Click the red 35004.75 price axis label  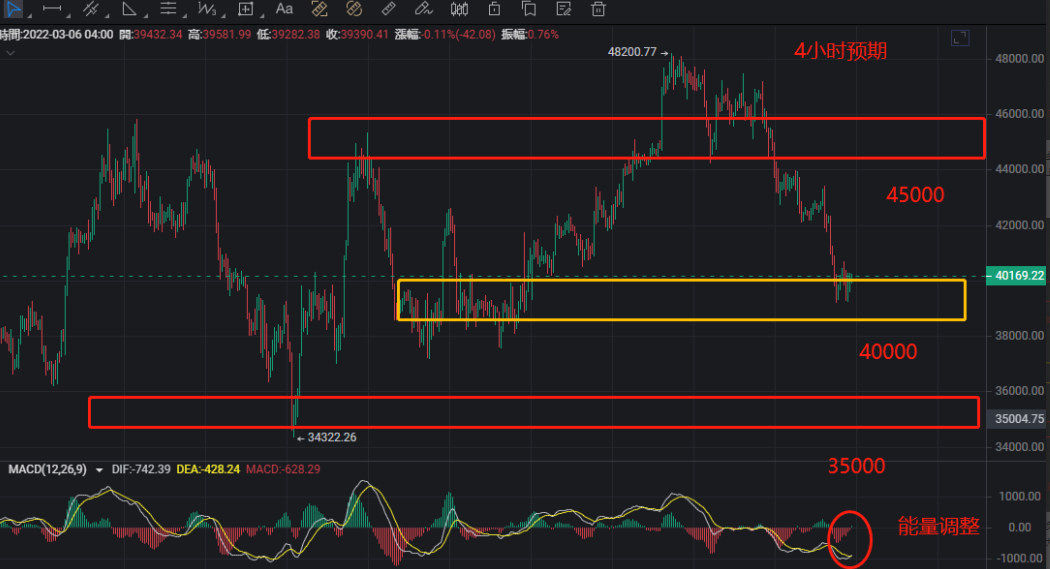pyautogui.click(x=1018, y=419)
